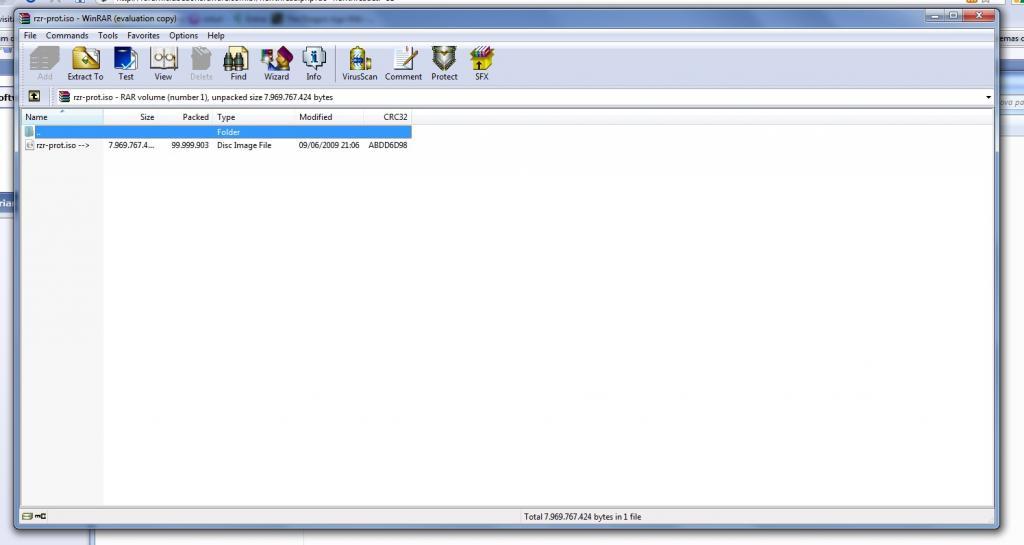The width and height of the screenshot is (1024, 545).
Task: Sort by the Name column header
Action: coord(63,117)
